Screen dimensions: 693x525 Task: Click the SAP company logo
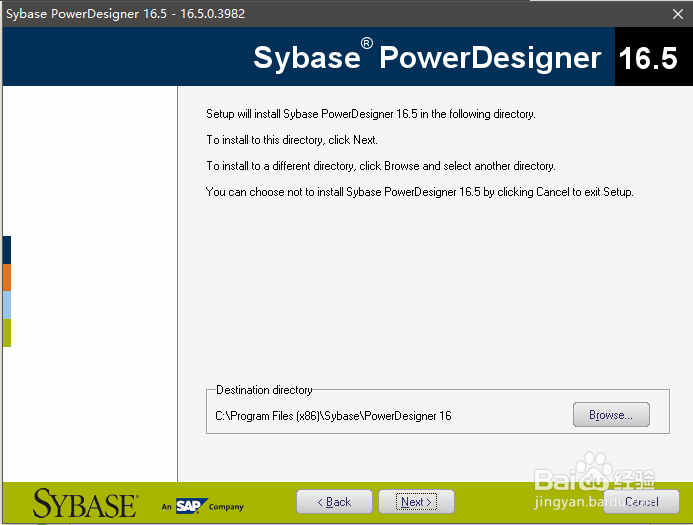point(203,506)
